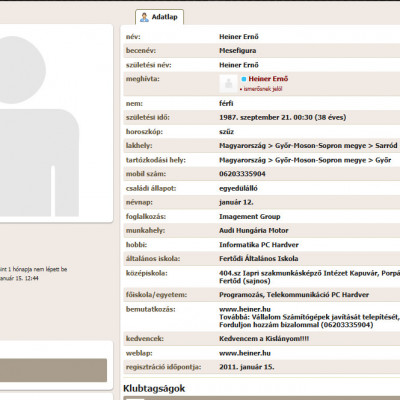
Task: Select mobile number '06203335904' in mobil szám row
Action: click(242, 174)
